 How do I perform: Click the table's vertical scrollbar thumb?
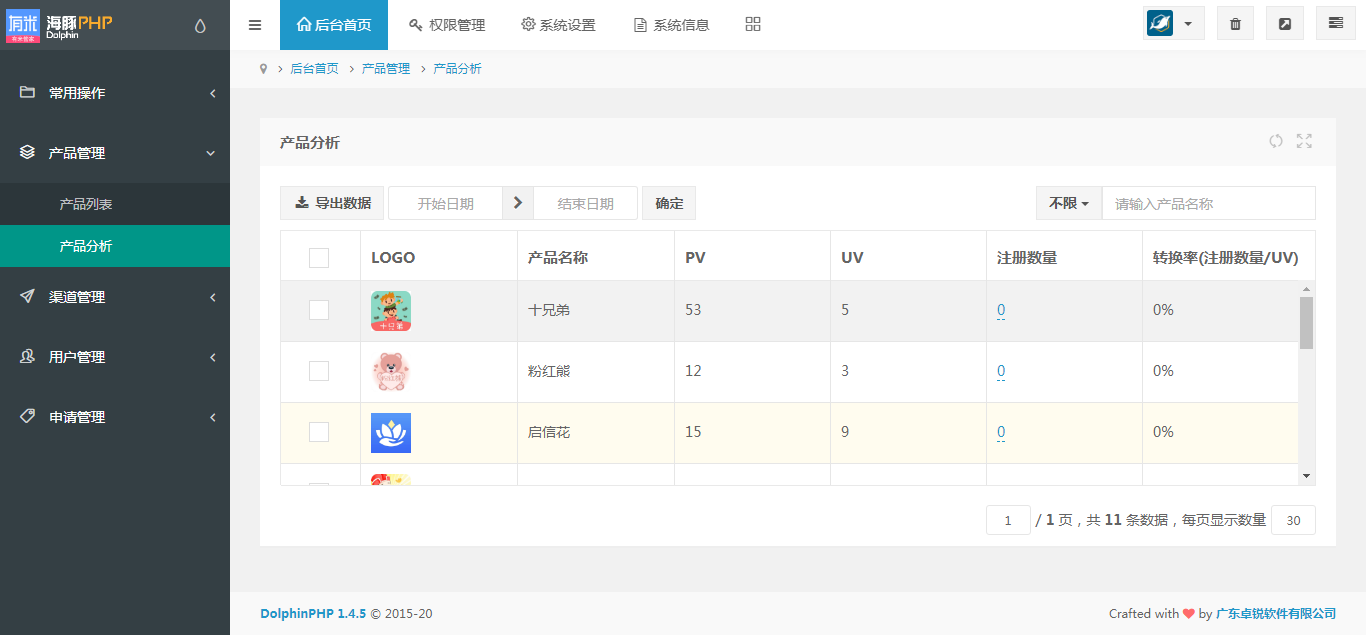coord(1306,322)
